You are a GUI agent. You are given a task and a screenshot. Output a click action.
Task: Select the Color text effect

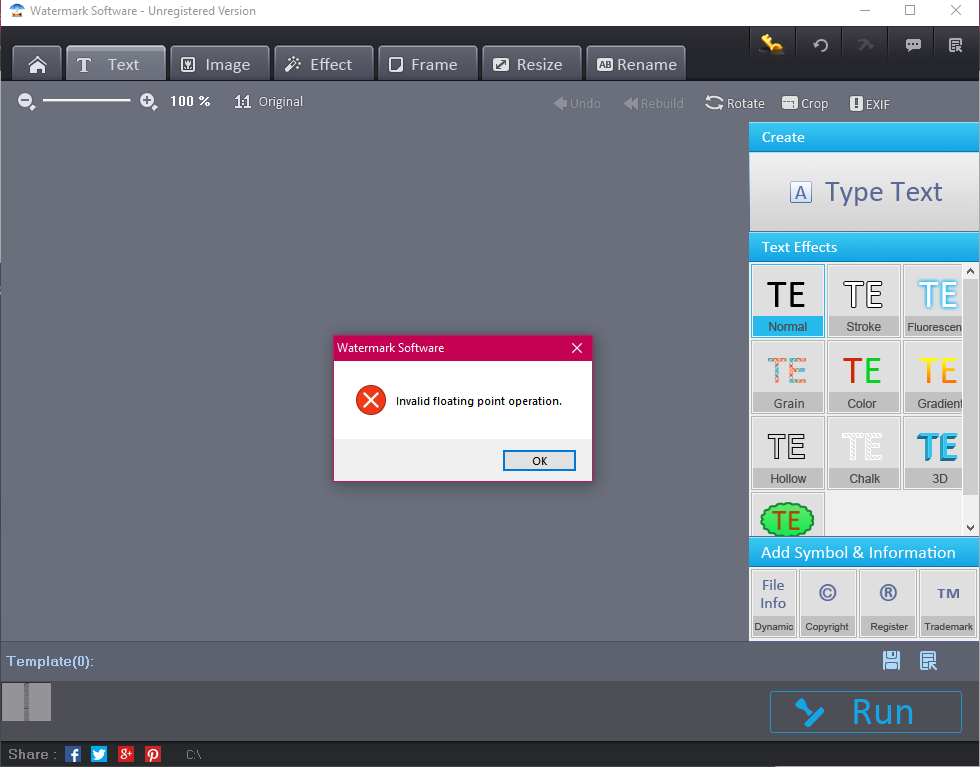864,376
